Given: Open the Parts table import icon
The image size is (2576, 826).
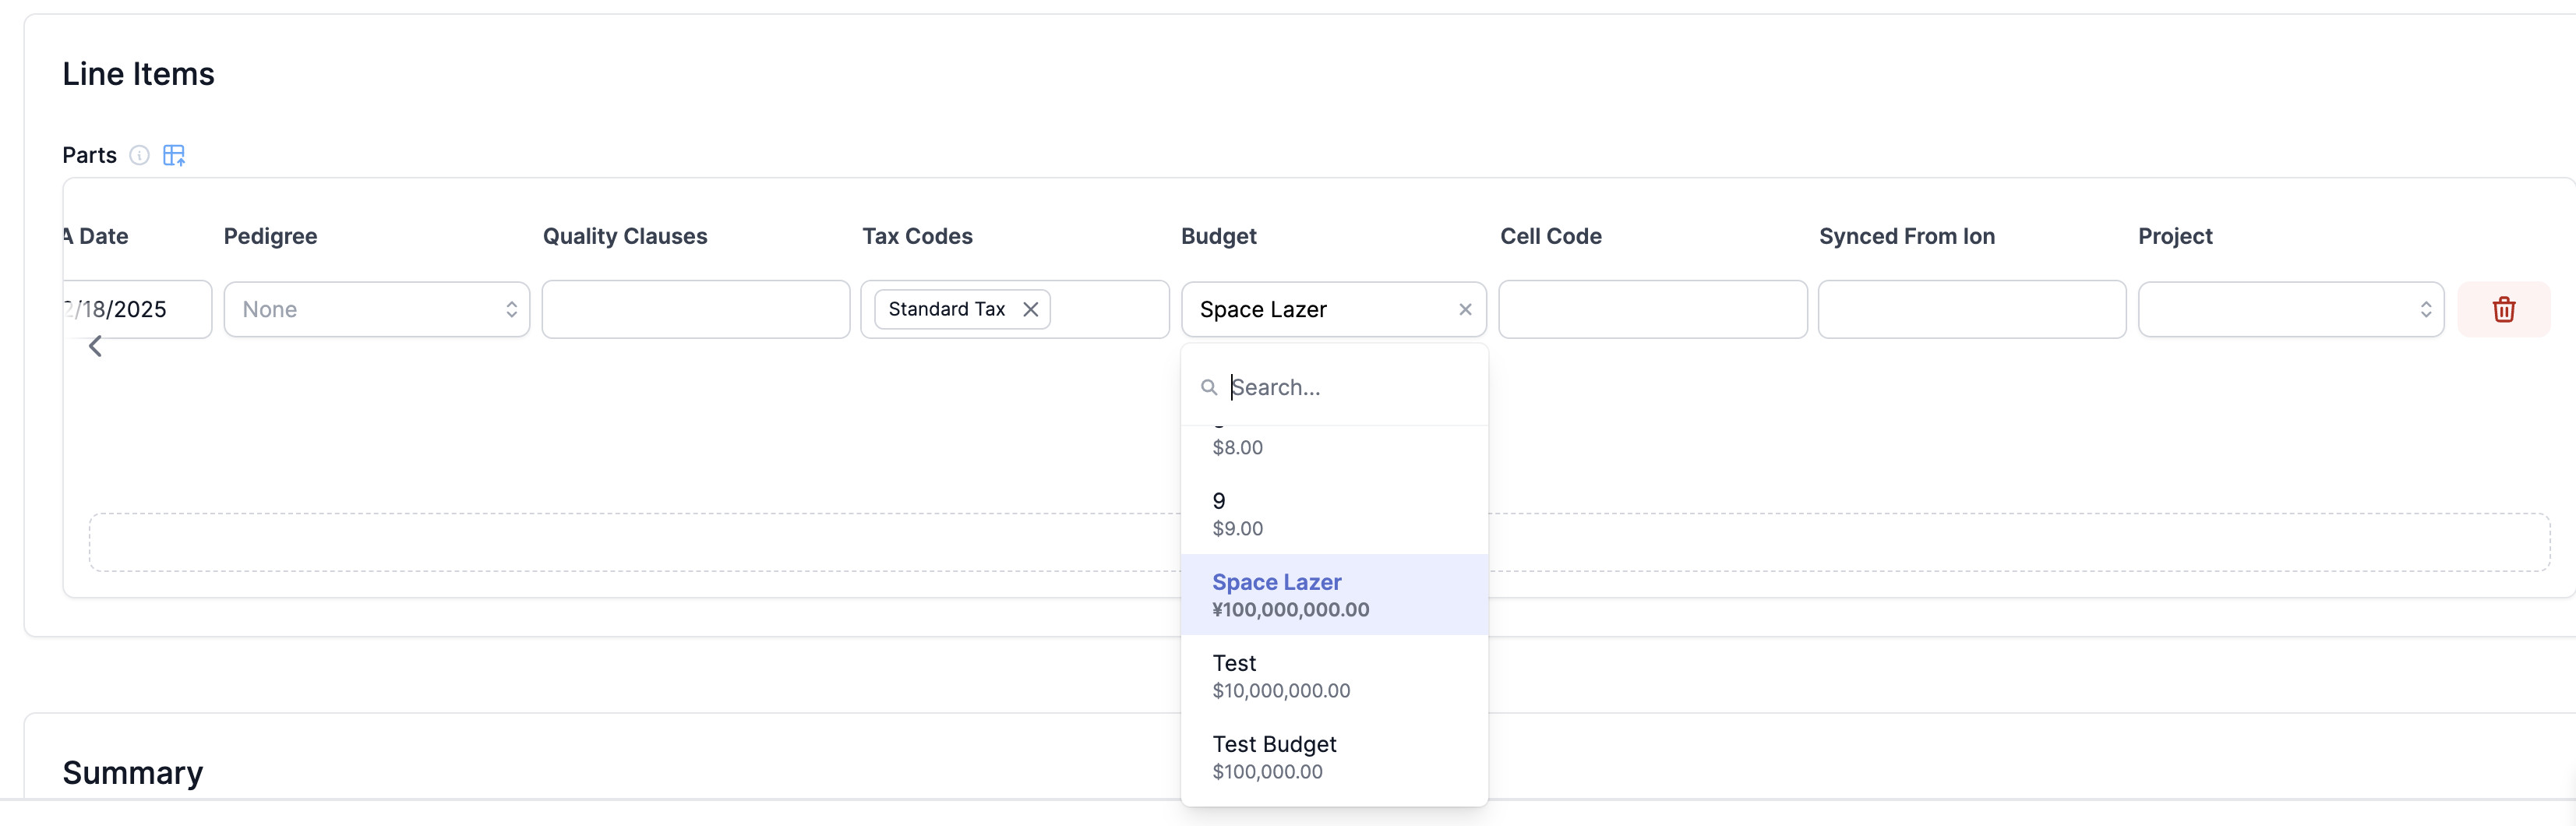Looking at the screenshot, I should [x=174, y=155].
